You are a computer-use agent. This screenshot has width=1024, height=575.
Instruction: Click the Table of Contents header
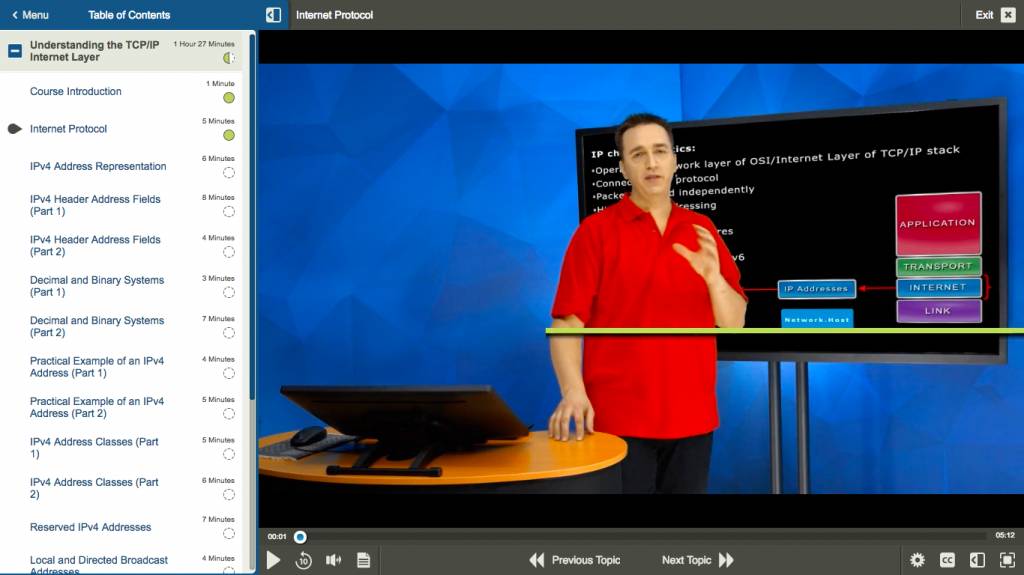[x=129, y=14]
